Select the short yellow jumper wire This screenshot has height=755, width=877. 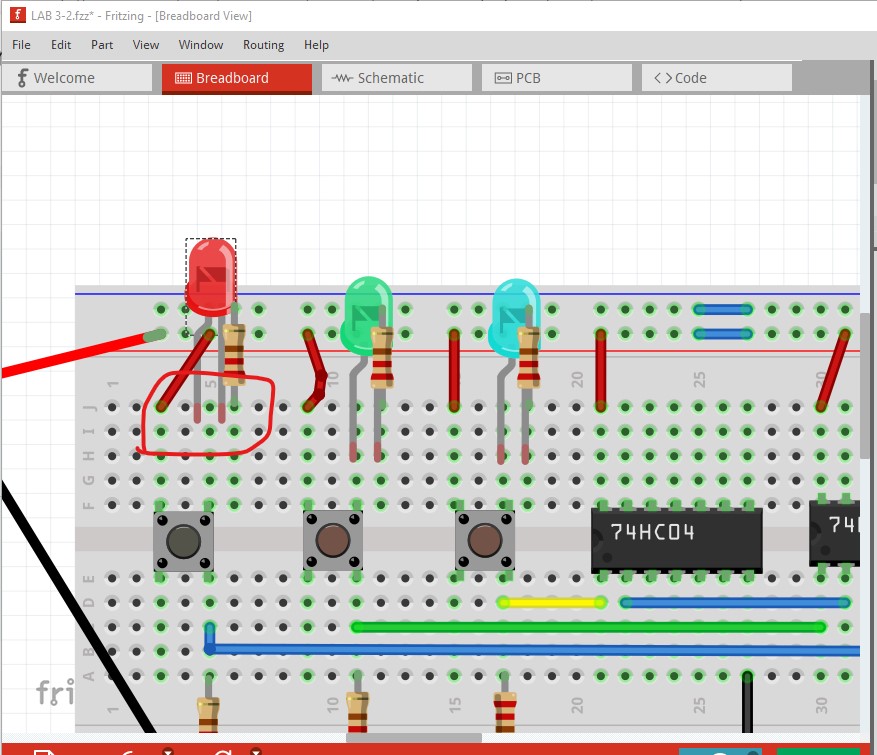click(x=552, y=603)
